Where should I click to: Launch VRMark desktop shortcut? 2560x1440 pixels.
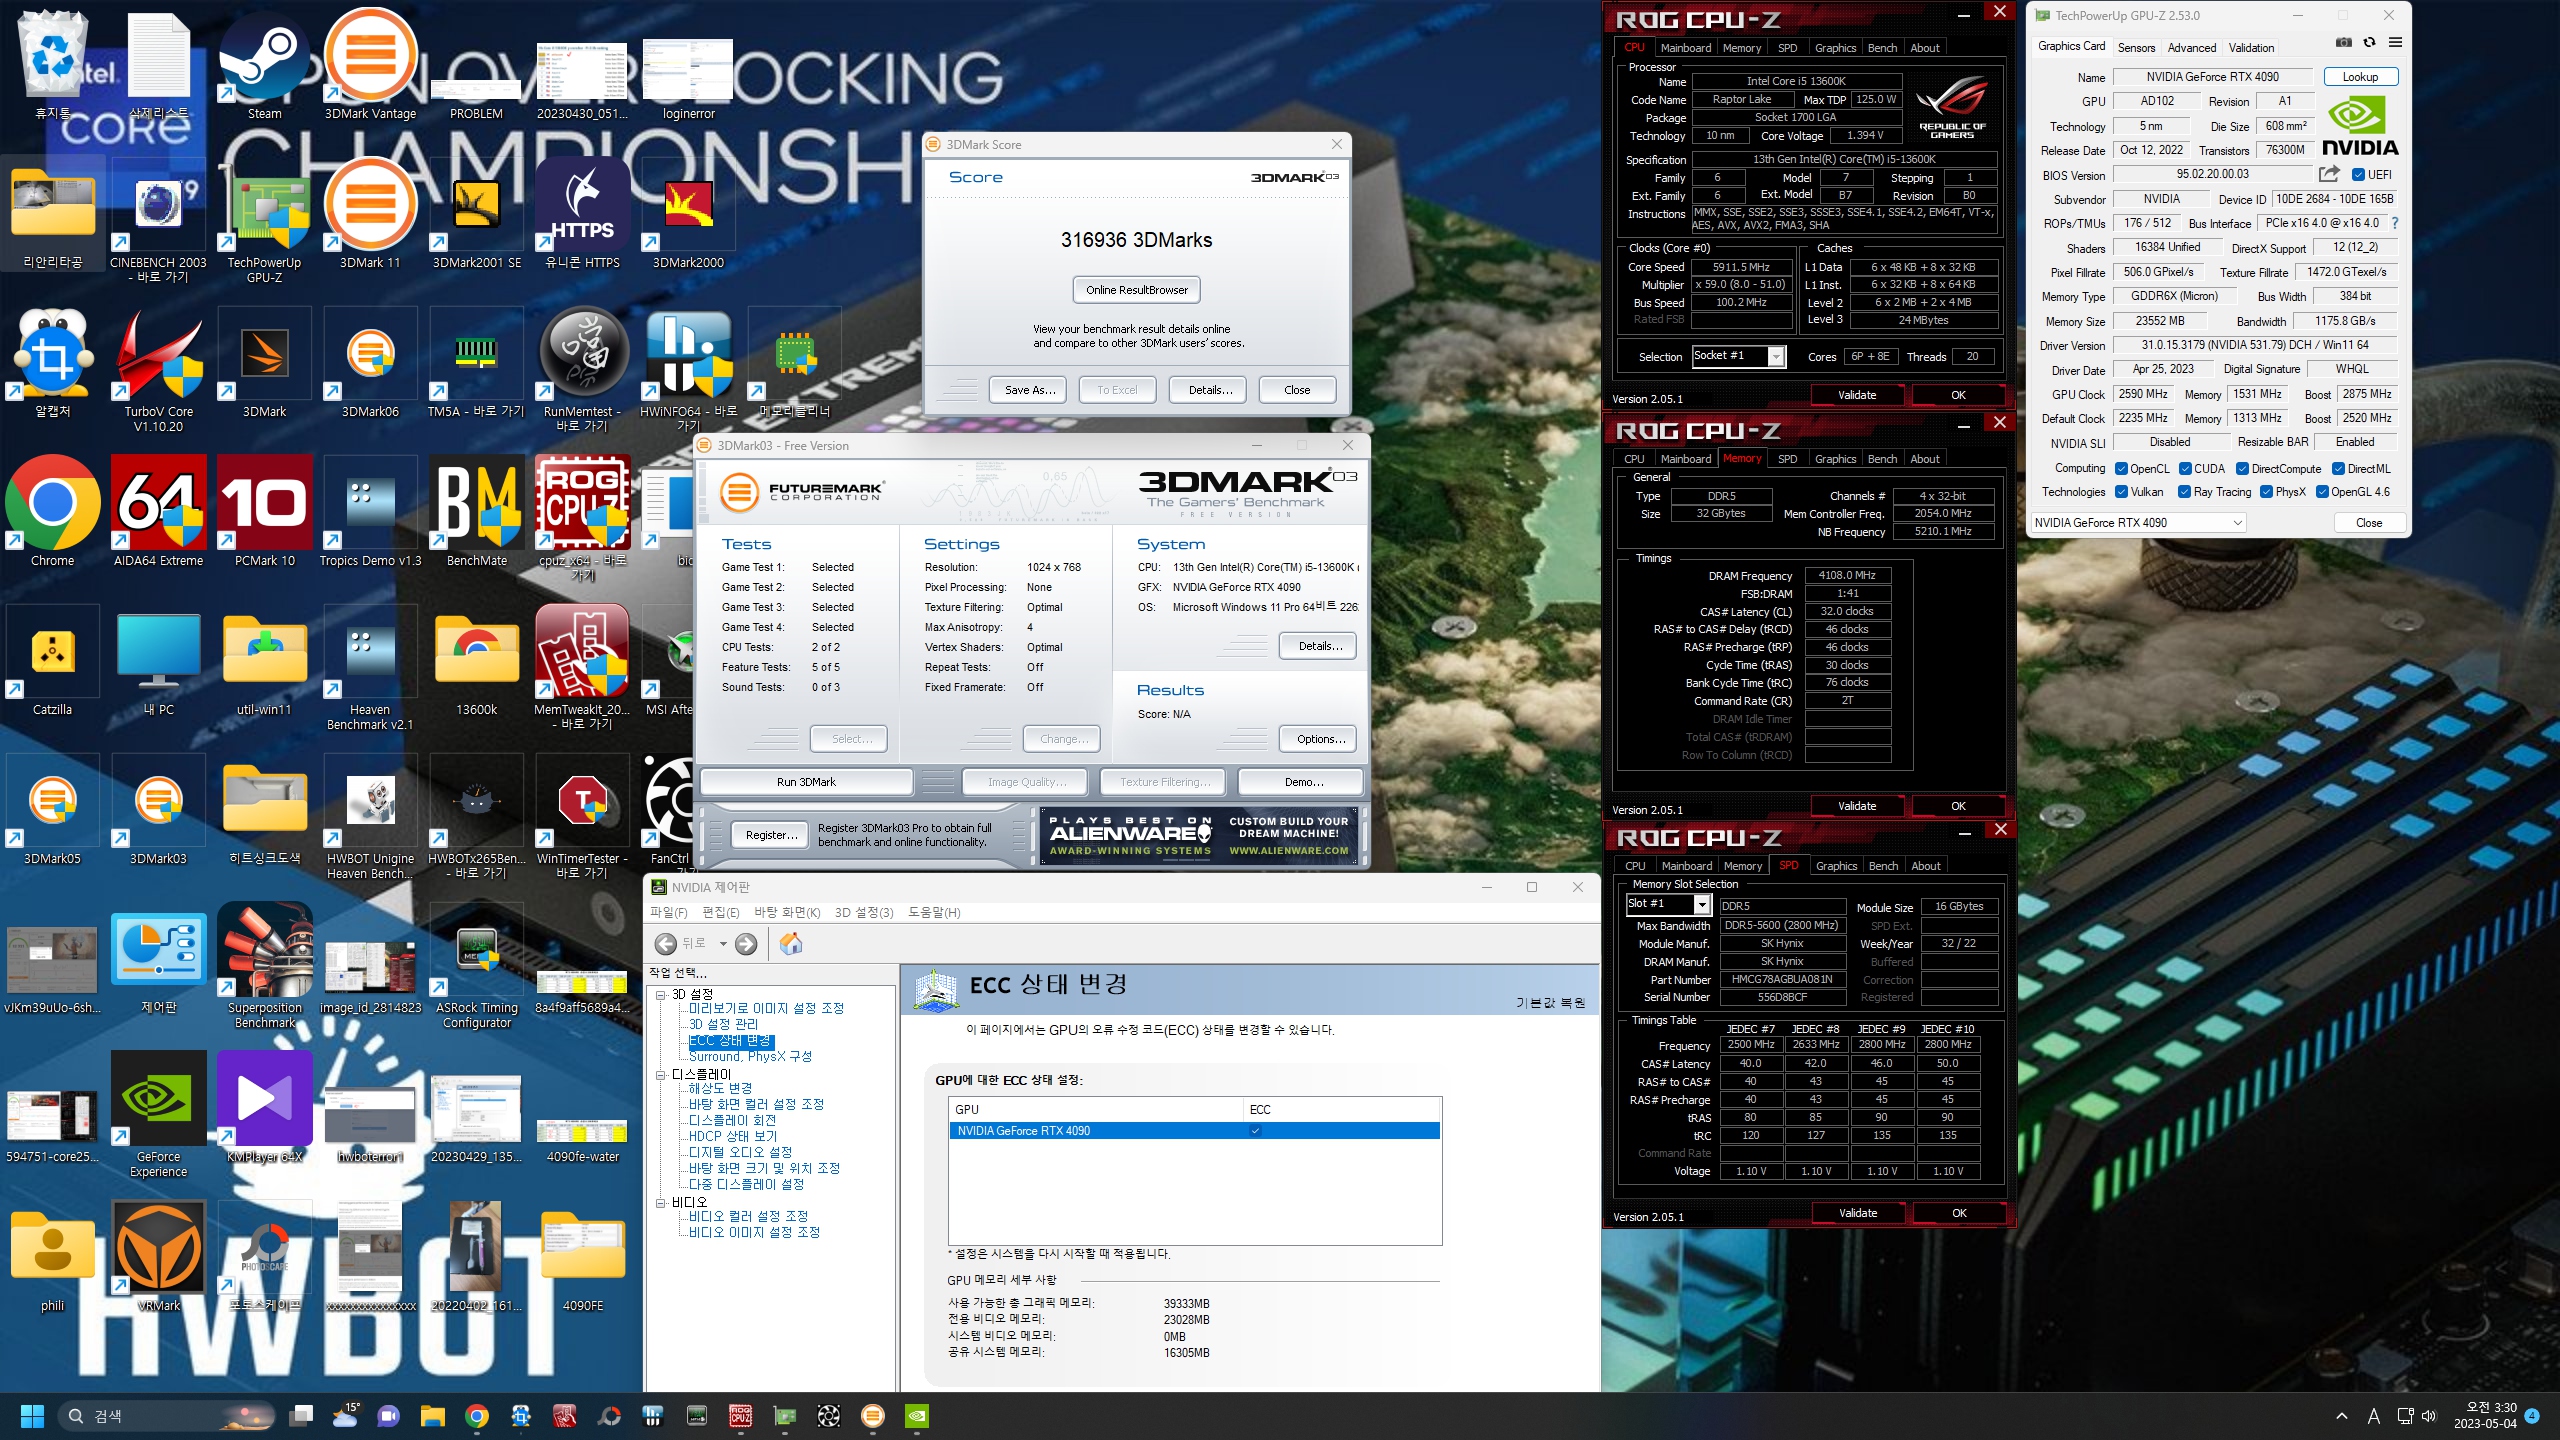[x=158, y=1258]
